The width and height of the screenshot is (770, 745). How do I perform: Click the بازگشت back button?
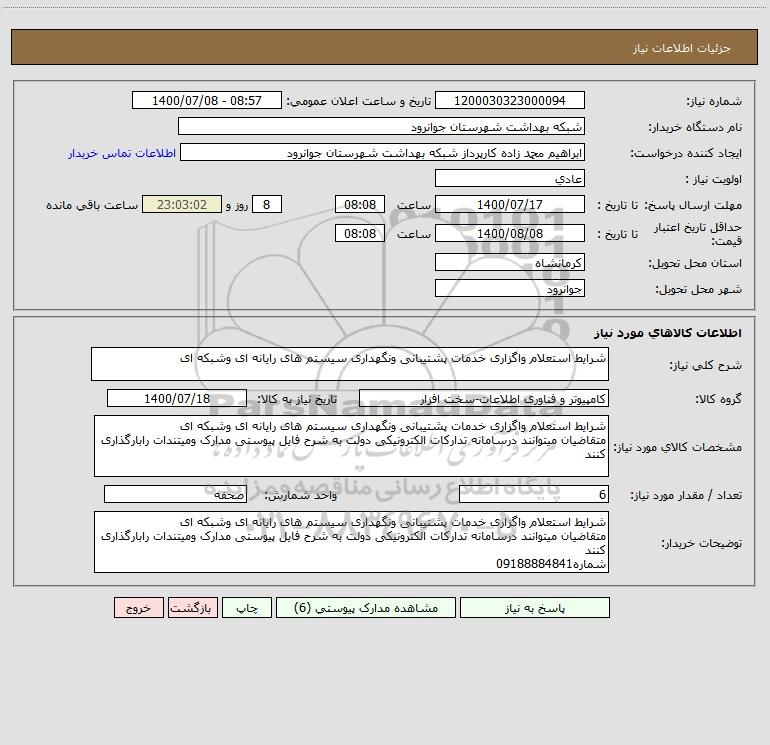(x=192, y=607)
